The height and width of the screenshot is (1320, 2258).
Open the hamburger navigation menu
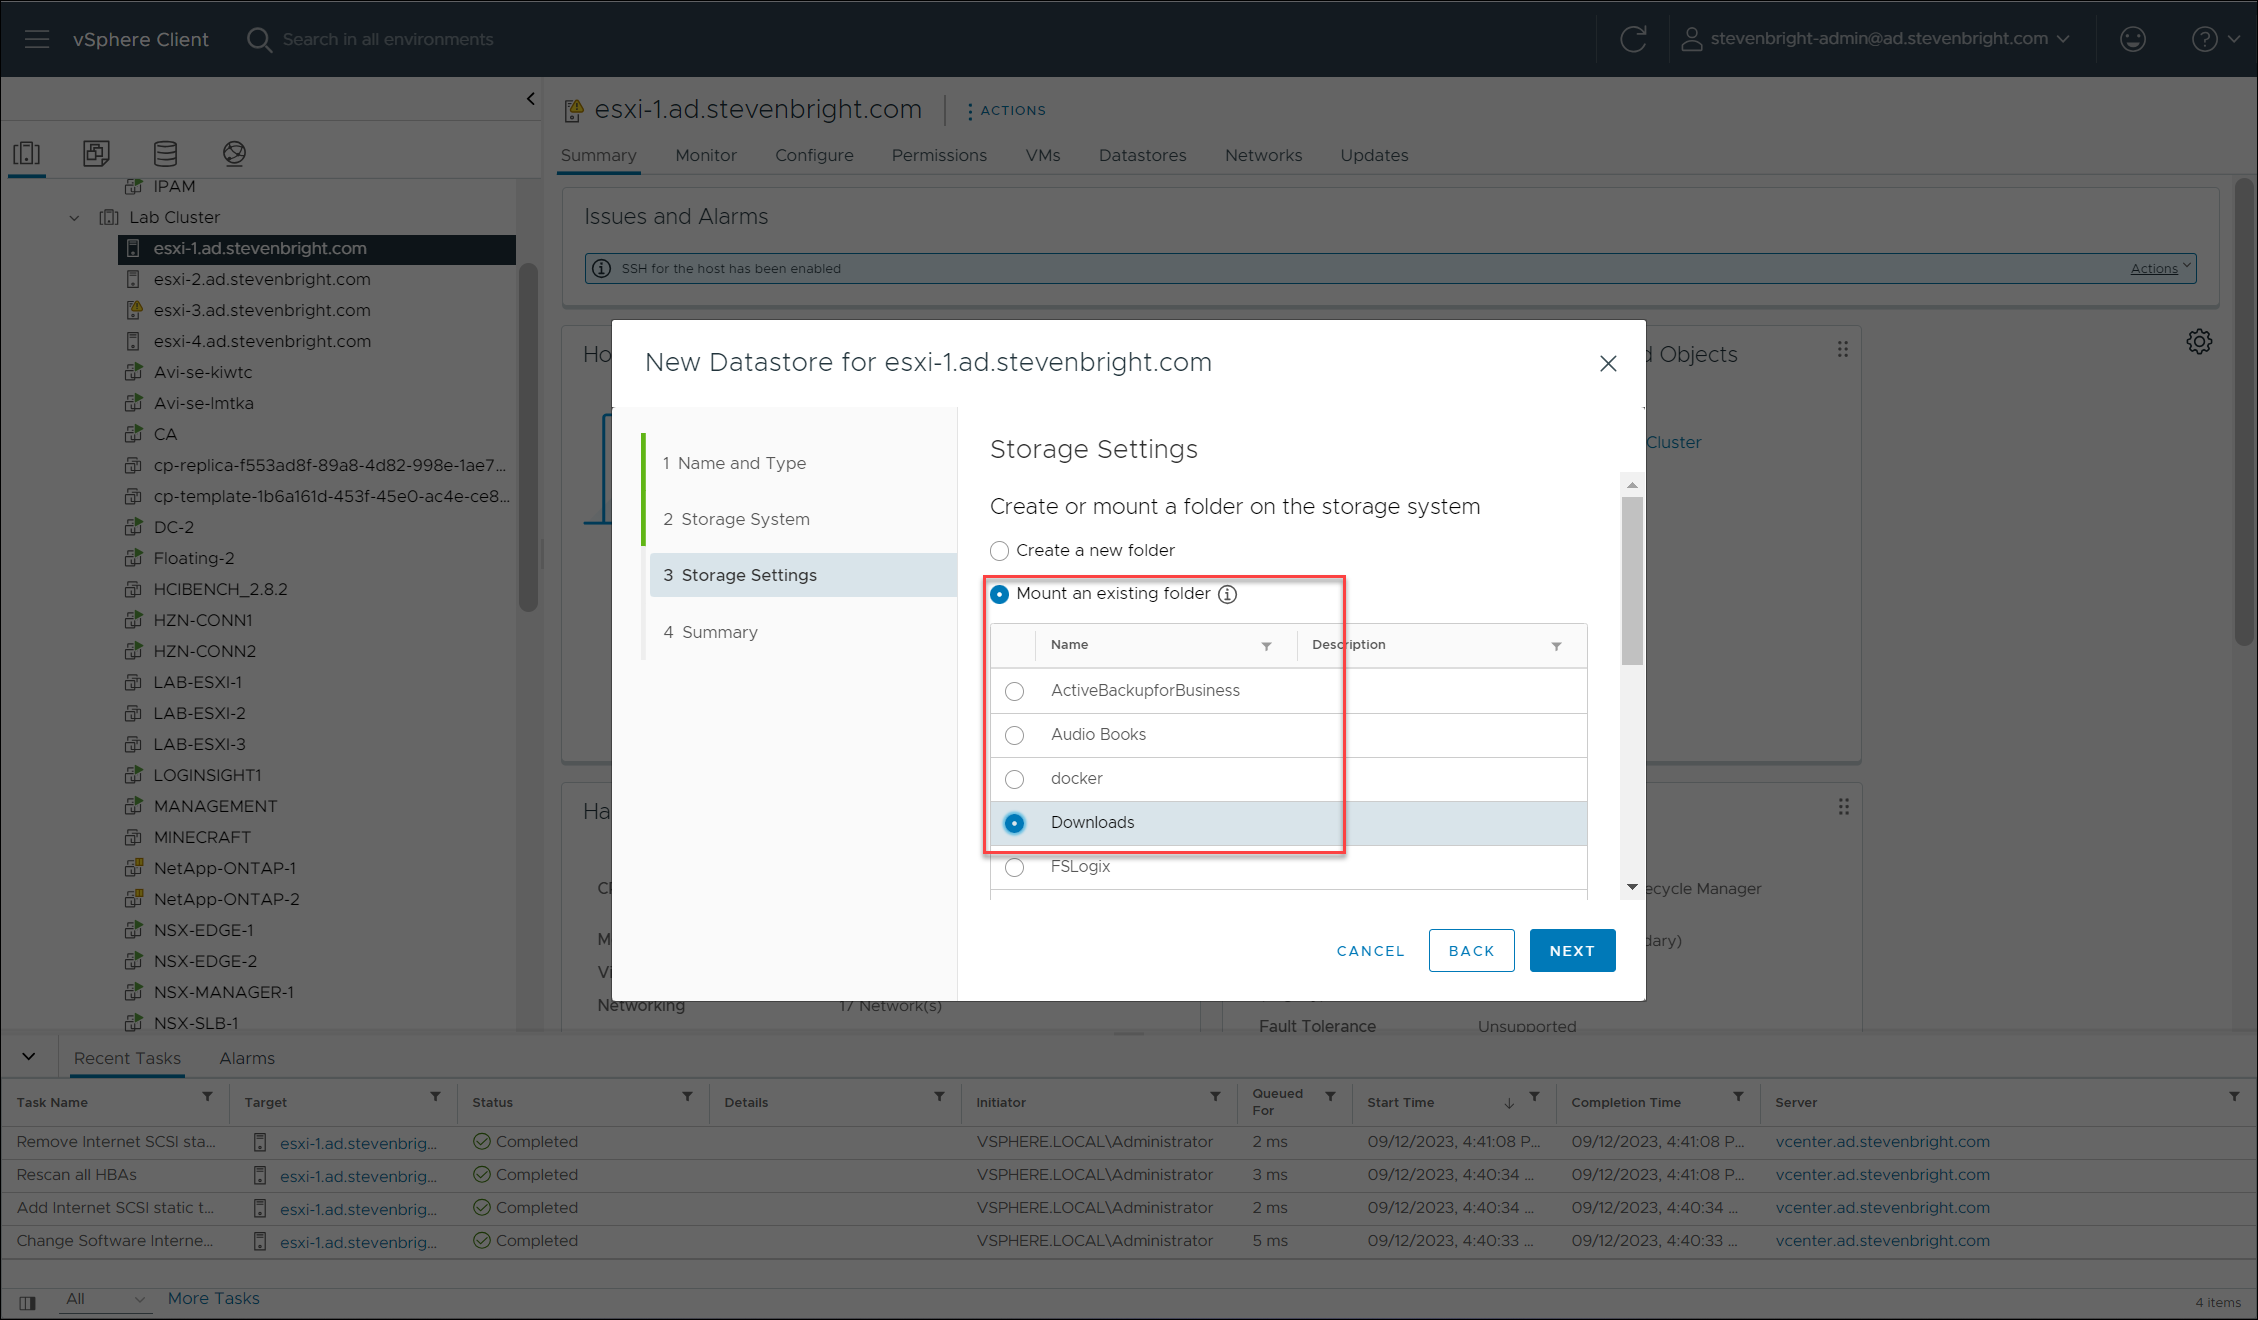click(37, 39)
